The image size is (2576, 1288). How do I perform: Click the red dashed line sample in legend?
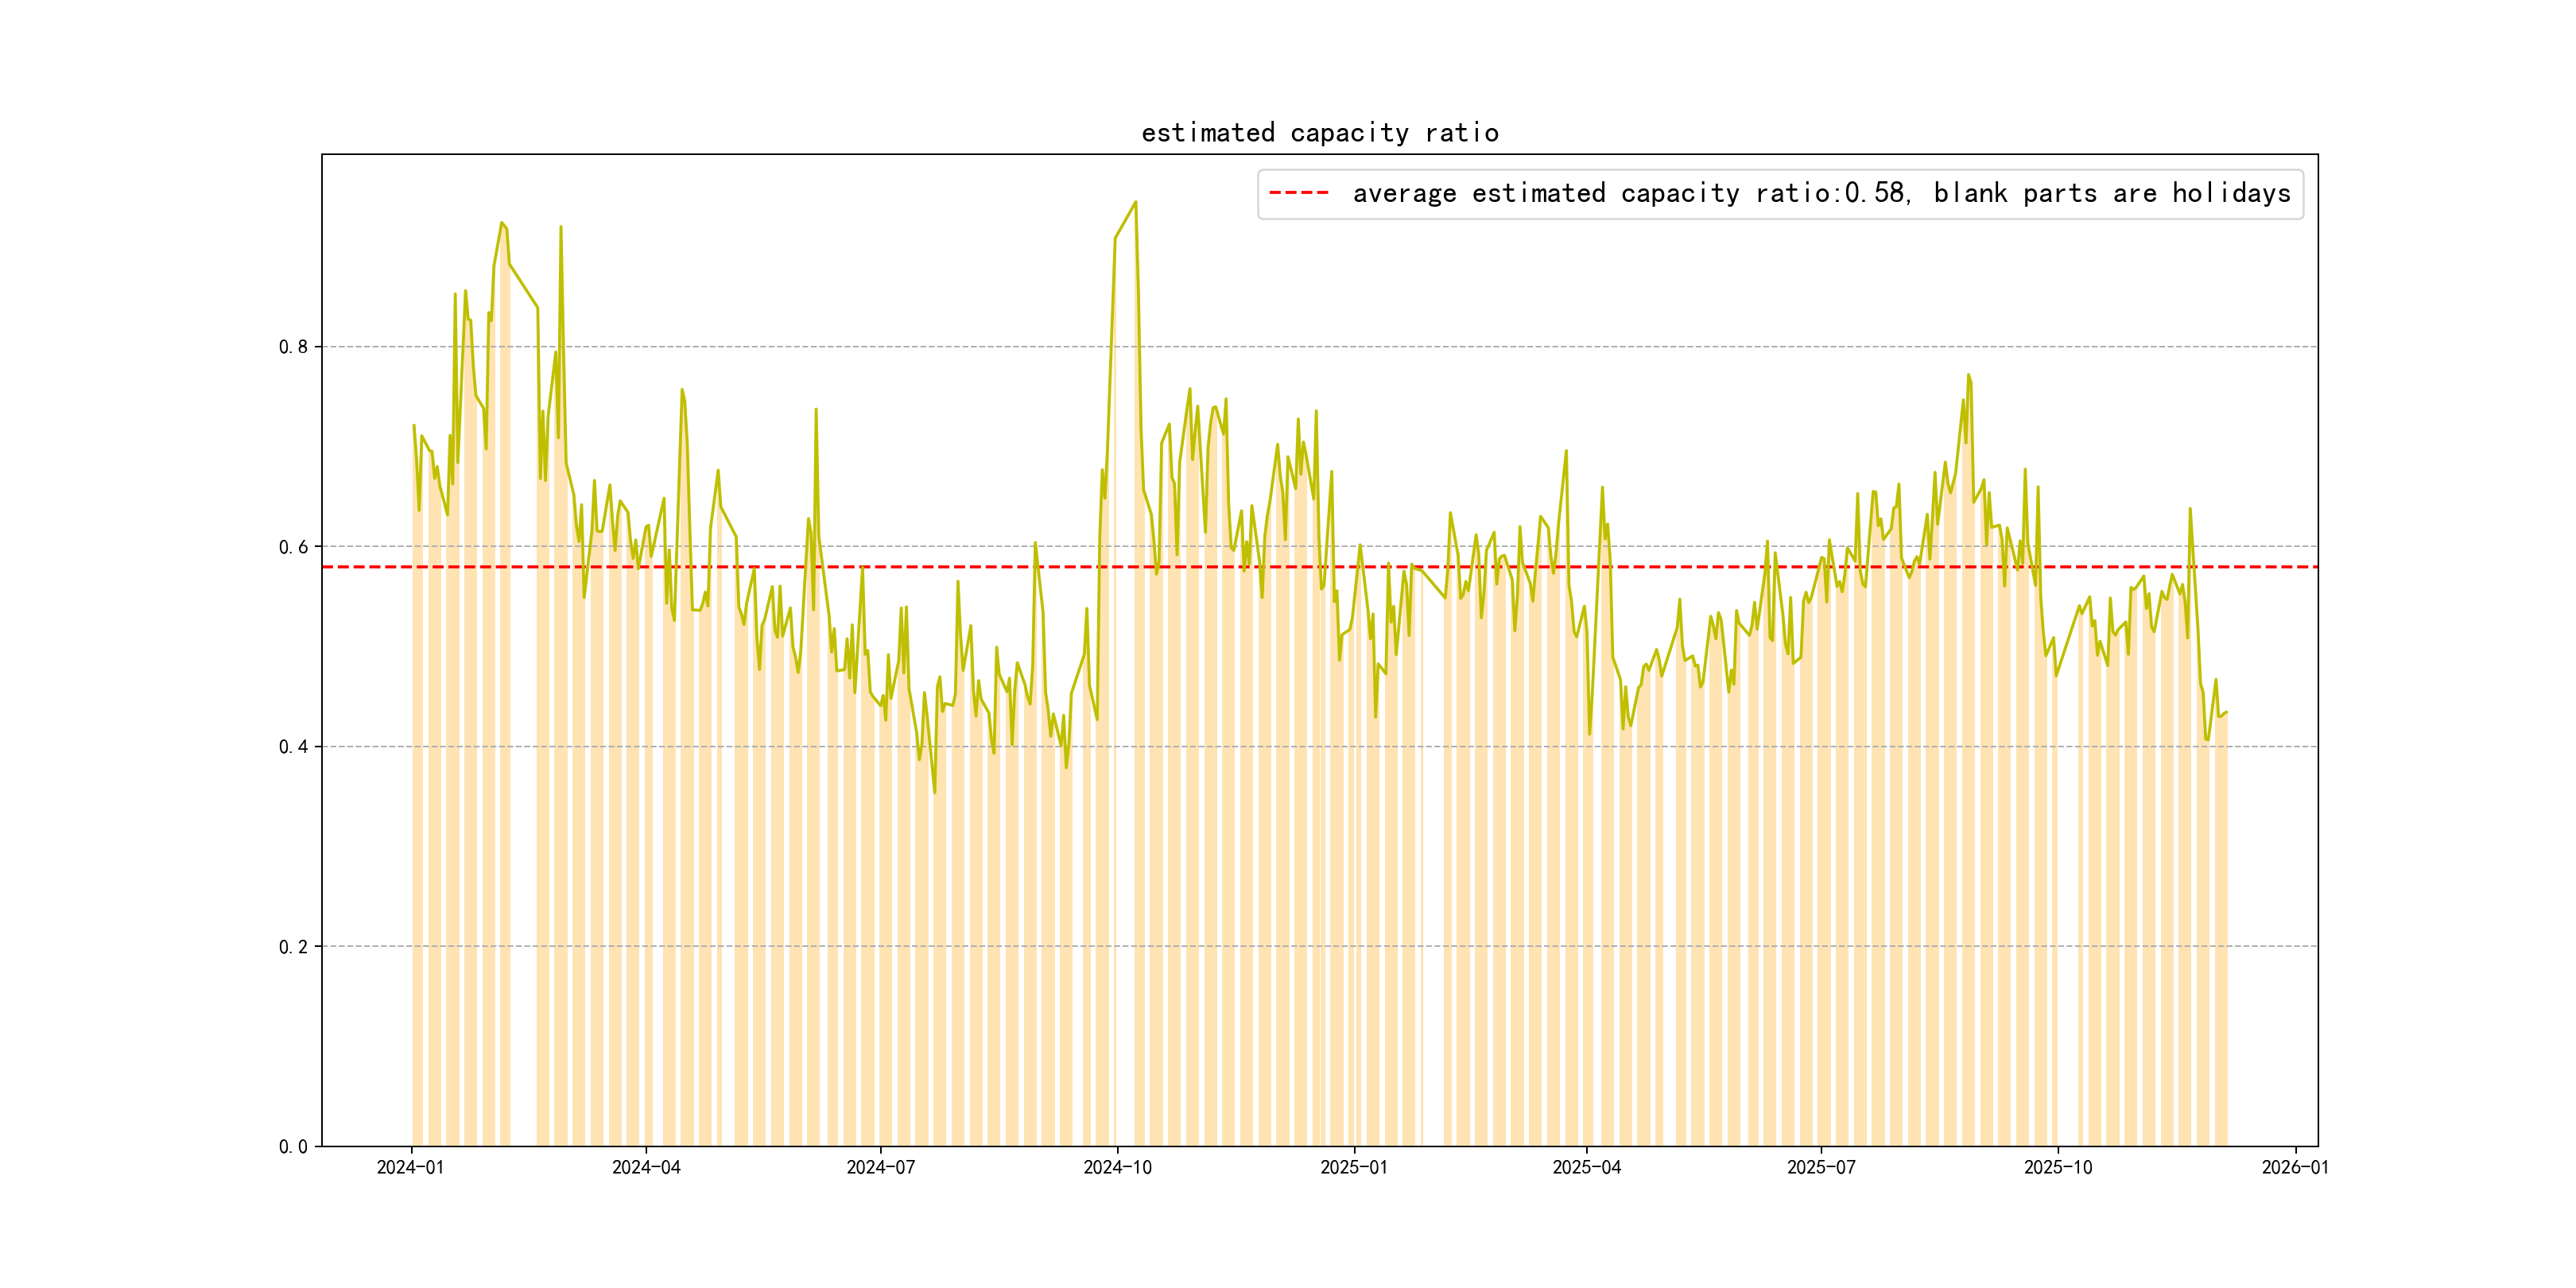(1298, 193)
